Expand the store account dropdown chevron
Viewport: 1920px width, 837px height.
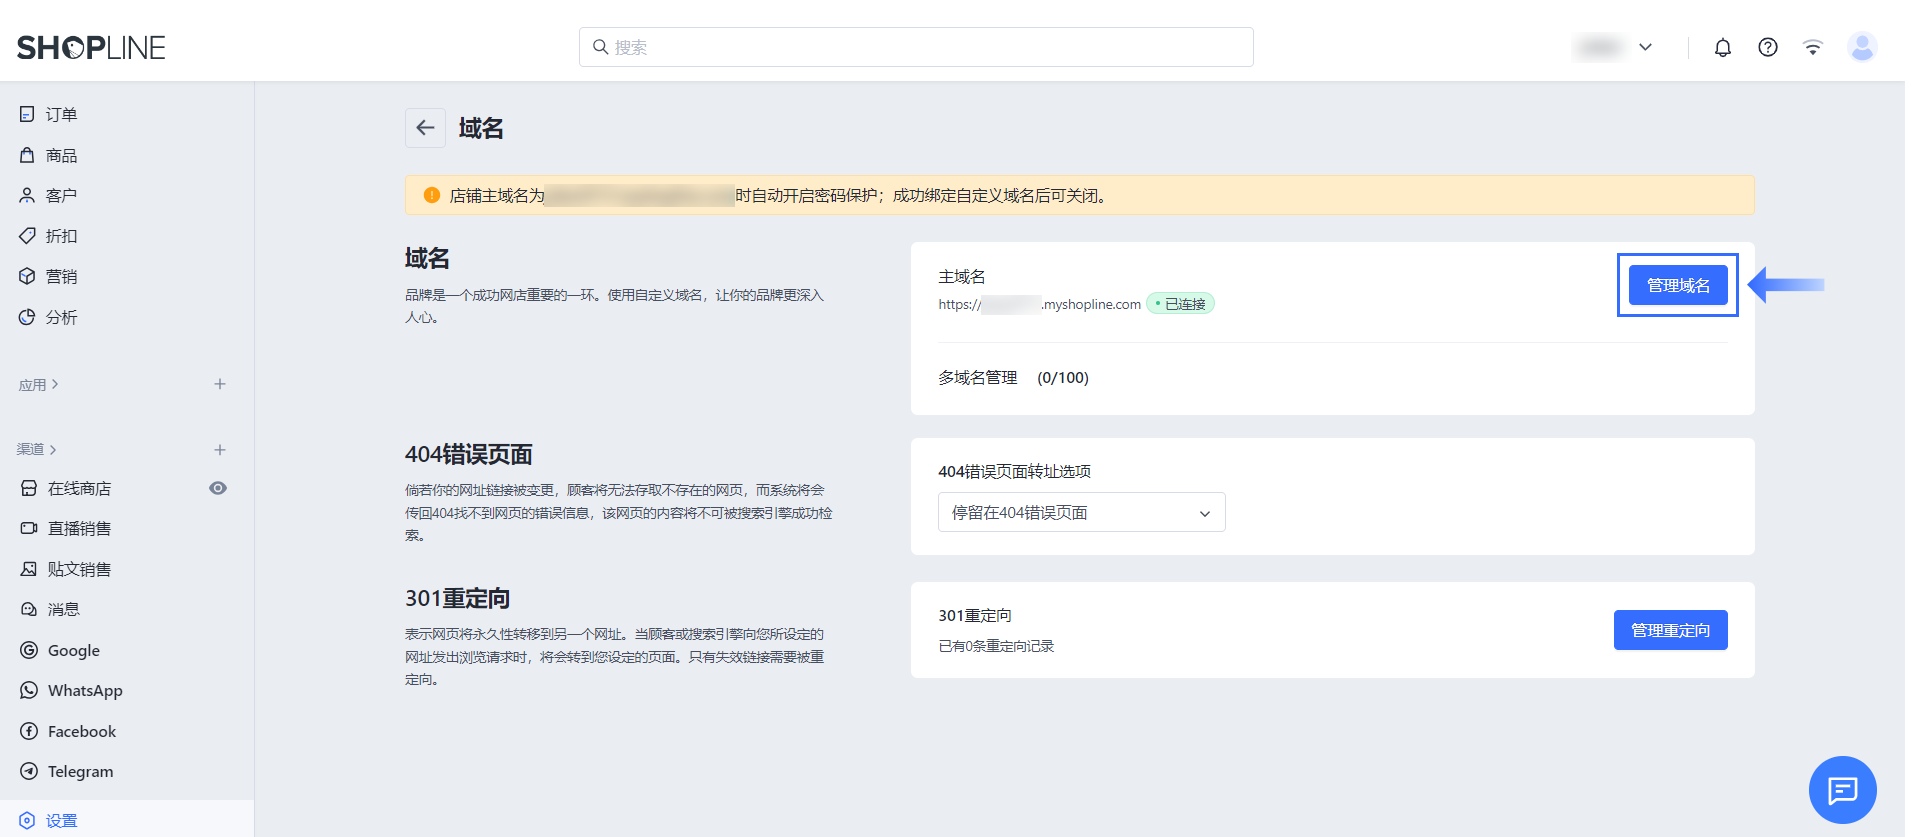tap(1645, 47)
